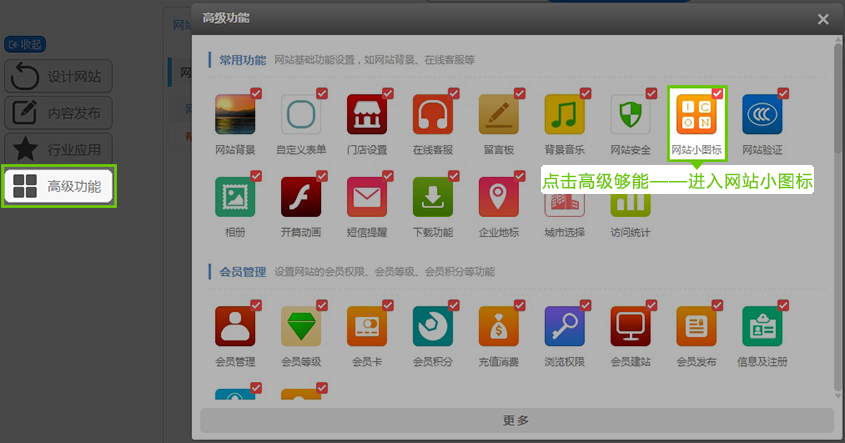
Task: Uncheck the red checkmark on 会员卡
Action: (387, 304)
